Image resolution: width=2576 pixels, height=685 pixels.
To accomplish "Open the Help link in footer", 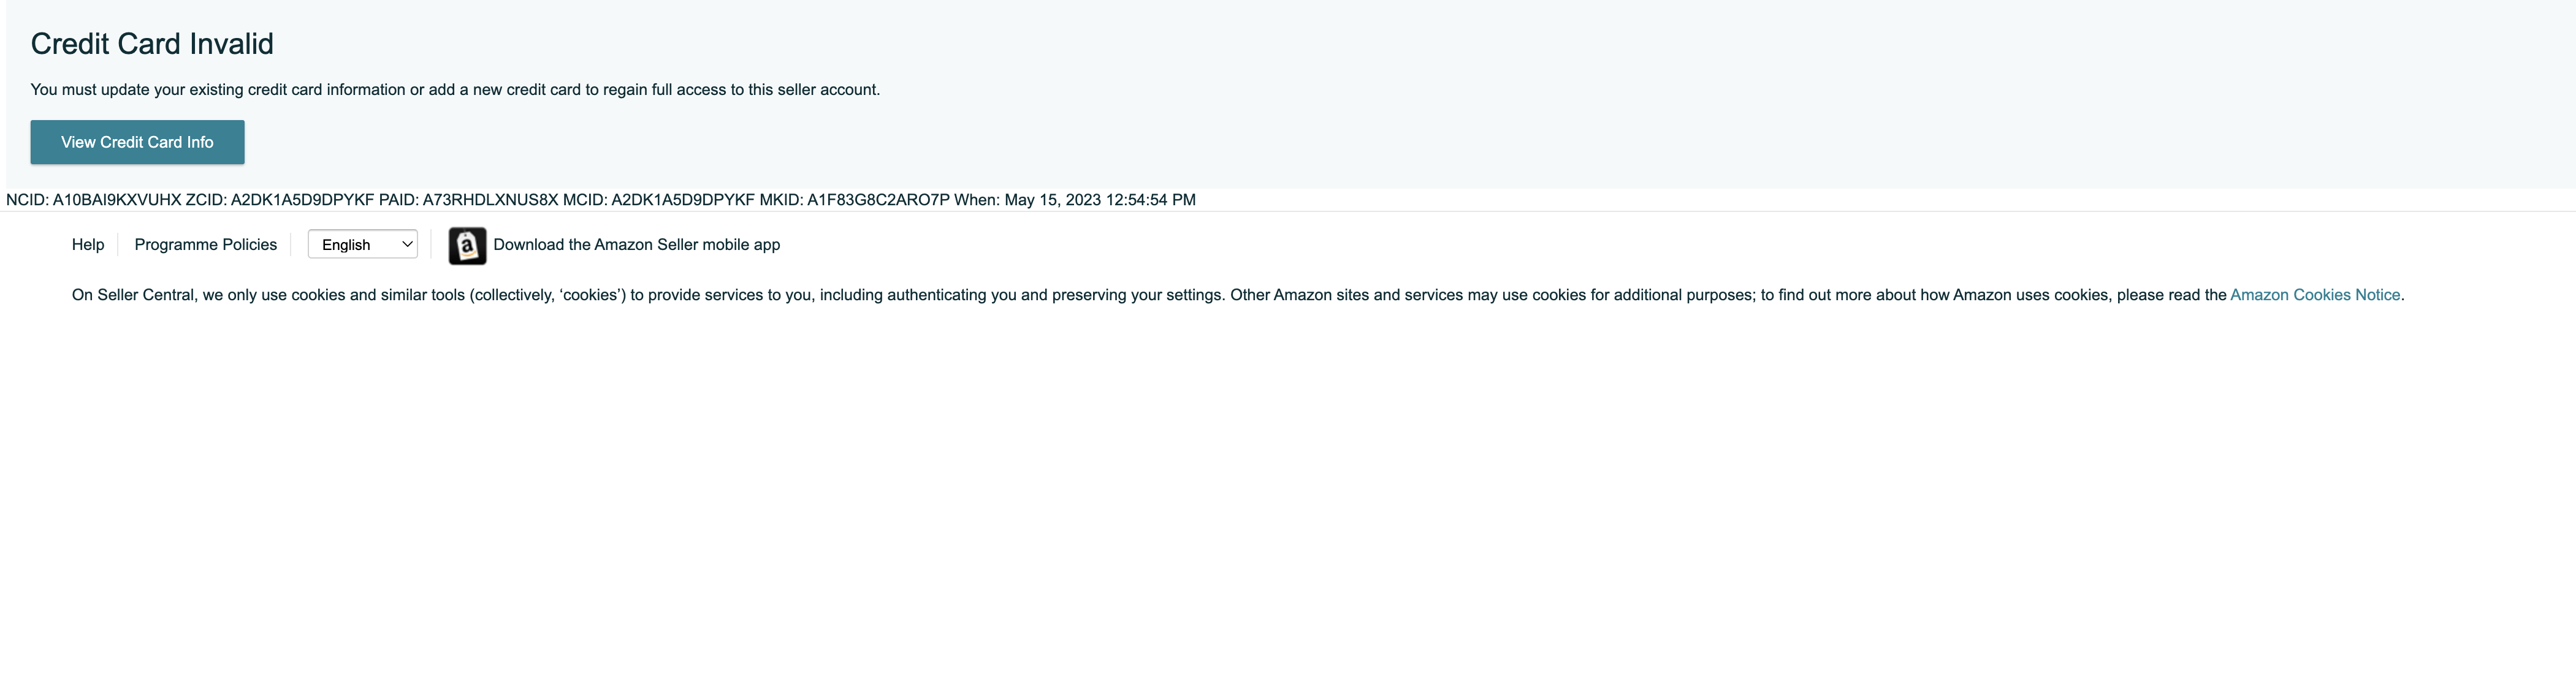I will (88, 245).
